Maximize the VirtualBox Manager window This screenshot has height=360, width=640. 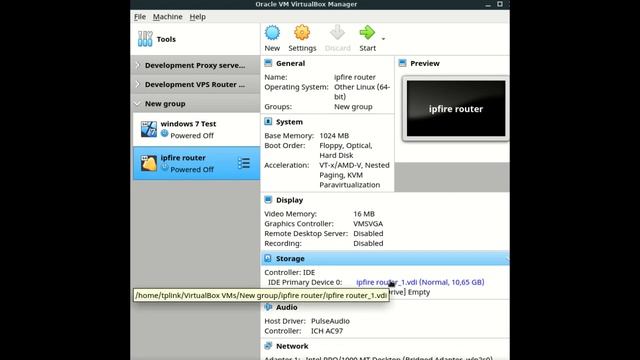[500, 4]
